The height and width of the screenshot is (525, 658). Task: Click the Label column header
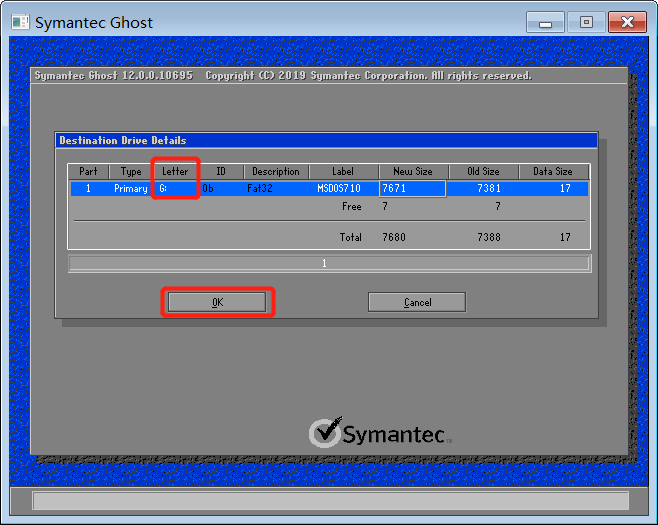343,172
